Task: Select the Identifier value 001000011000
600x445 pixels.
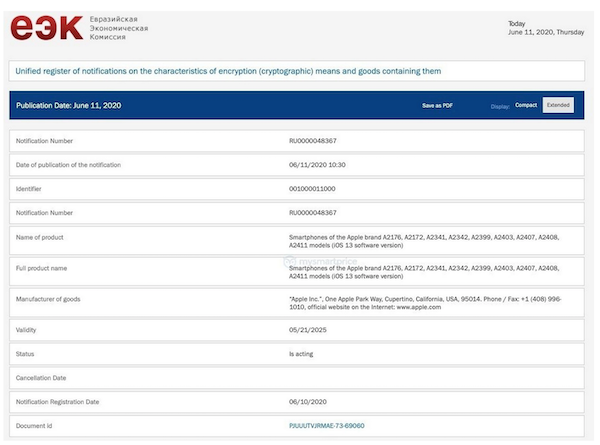Action: (x=312, y=188)
